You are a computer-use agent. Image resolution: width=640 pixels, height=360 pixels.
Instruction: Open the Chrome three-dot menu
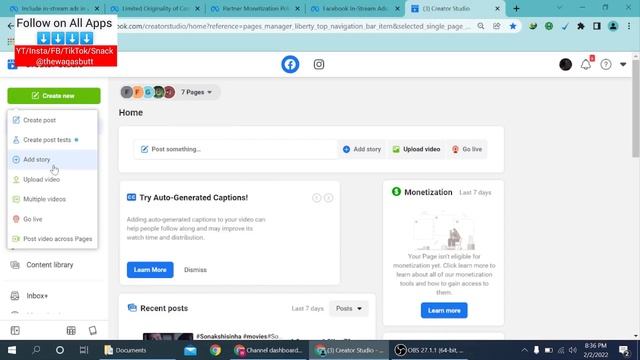[x=629, y=26]
